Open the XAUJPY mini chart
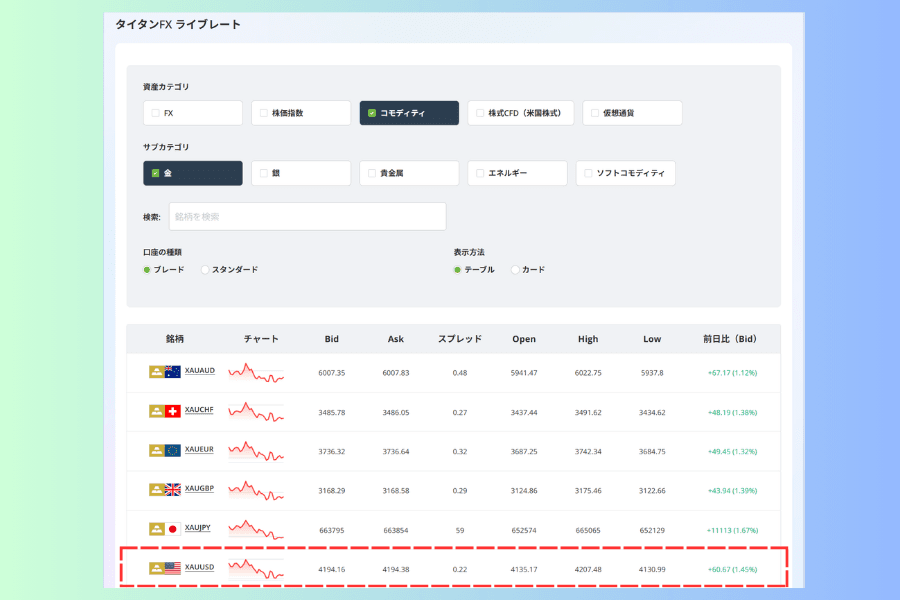 [256, 530]
